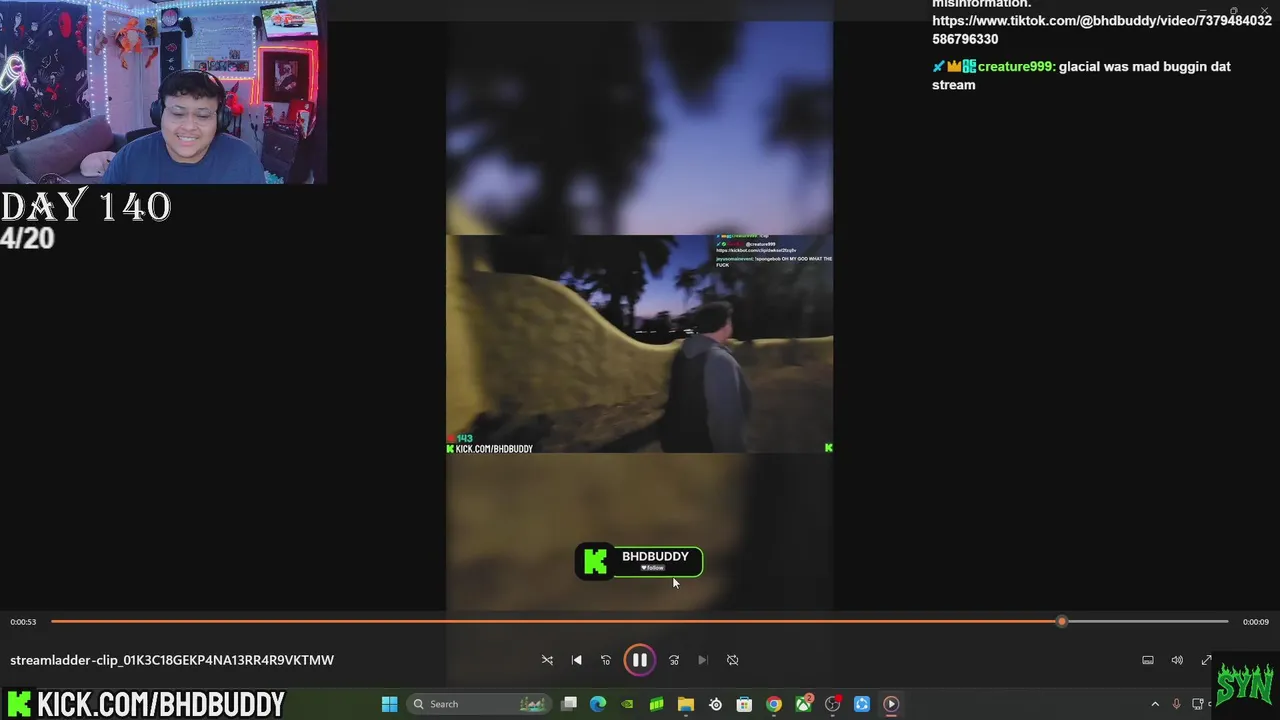Open the captions/subtitles menu icon
This screenshot has height=720, width=1280.
(1148, 660)
